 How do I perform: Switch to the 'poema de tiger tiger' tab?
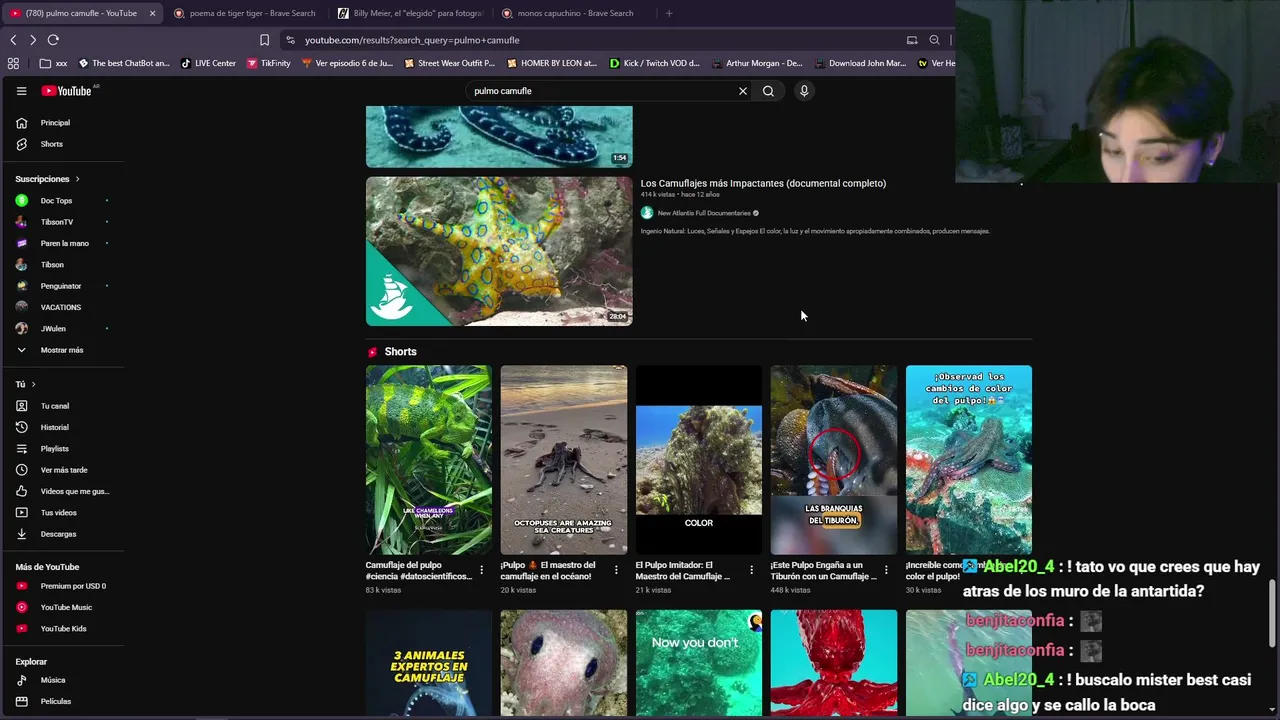[x=245, y=13]
